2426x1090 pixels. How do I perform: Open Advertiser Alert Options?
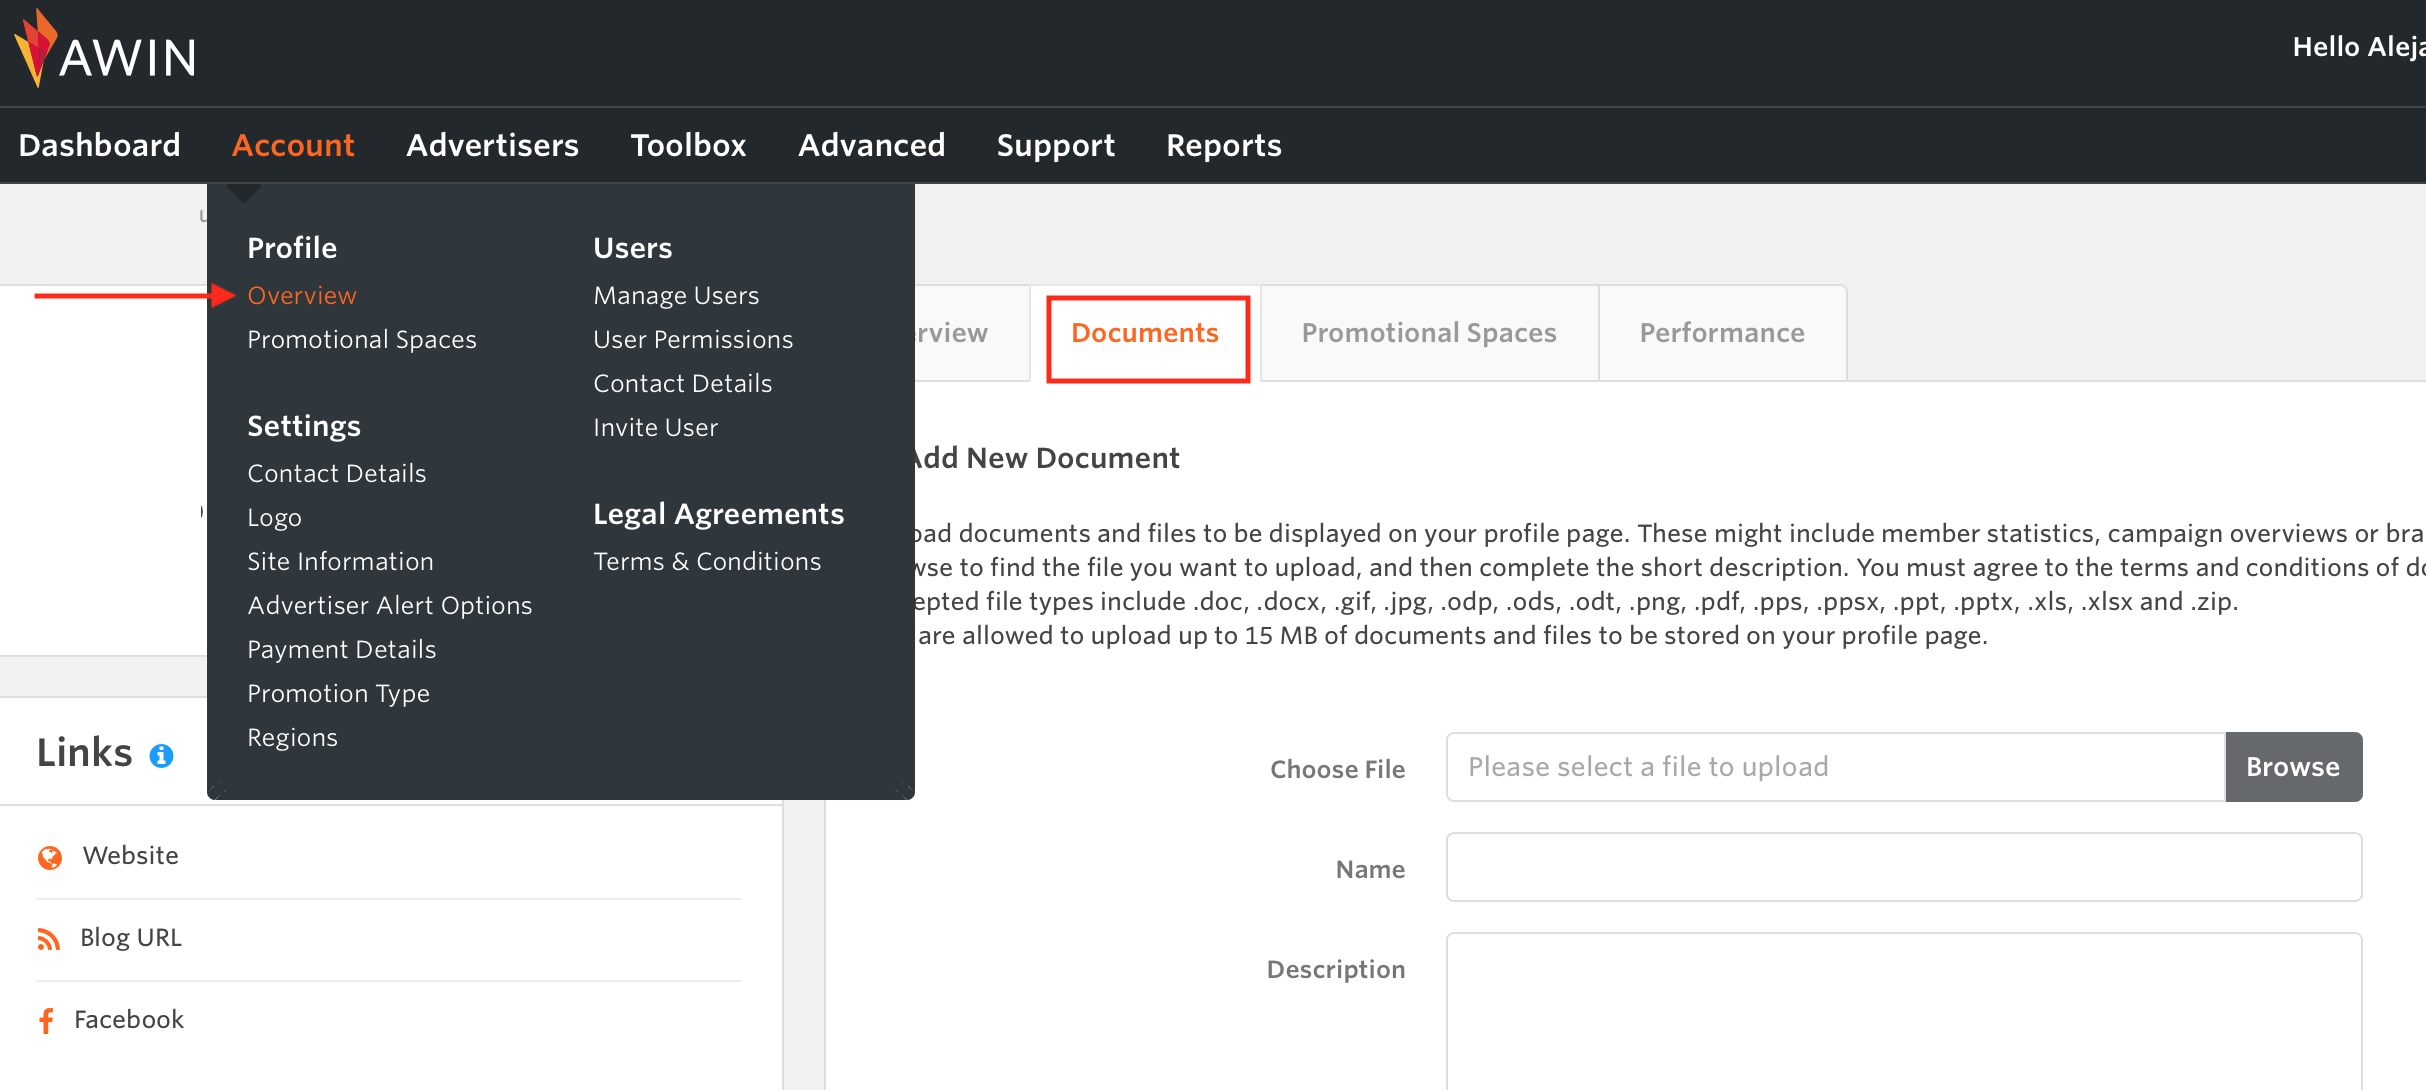tap(390, 605)
